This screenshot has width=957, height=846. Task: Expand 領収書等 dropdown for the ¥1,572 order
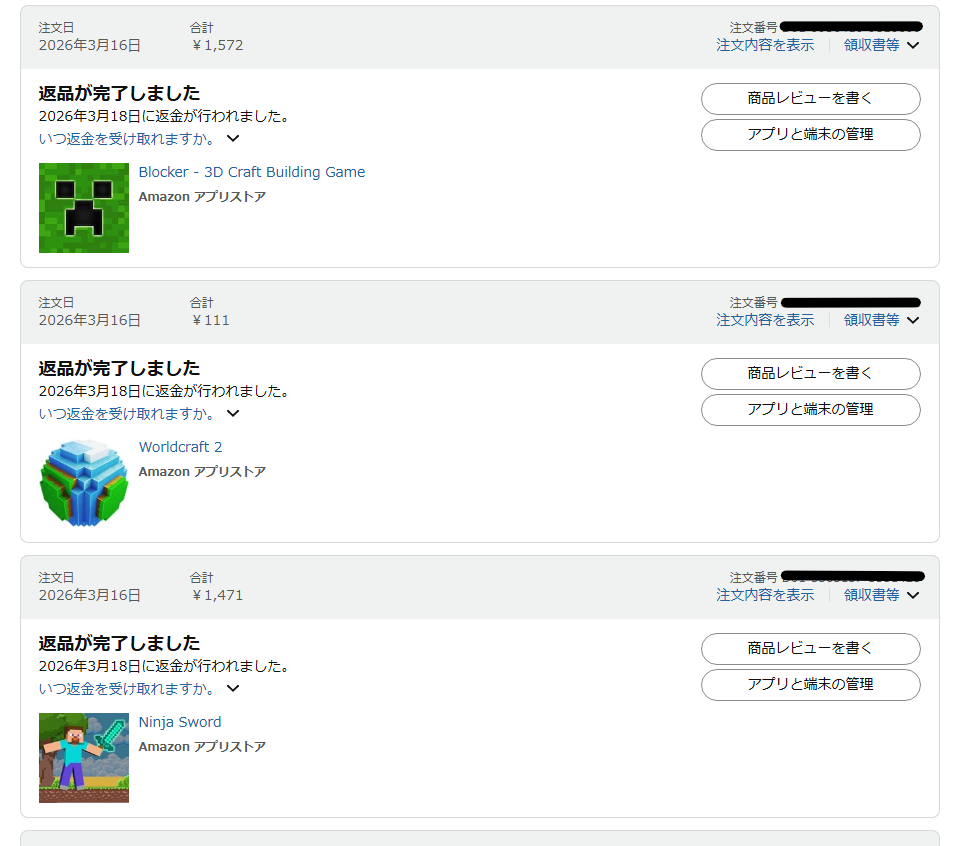[880, 45]
